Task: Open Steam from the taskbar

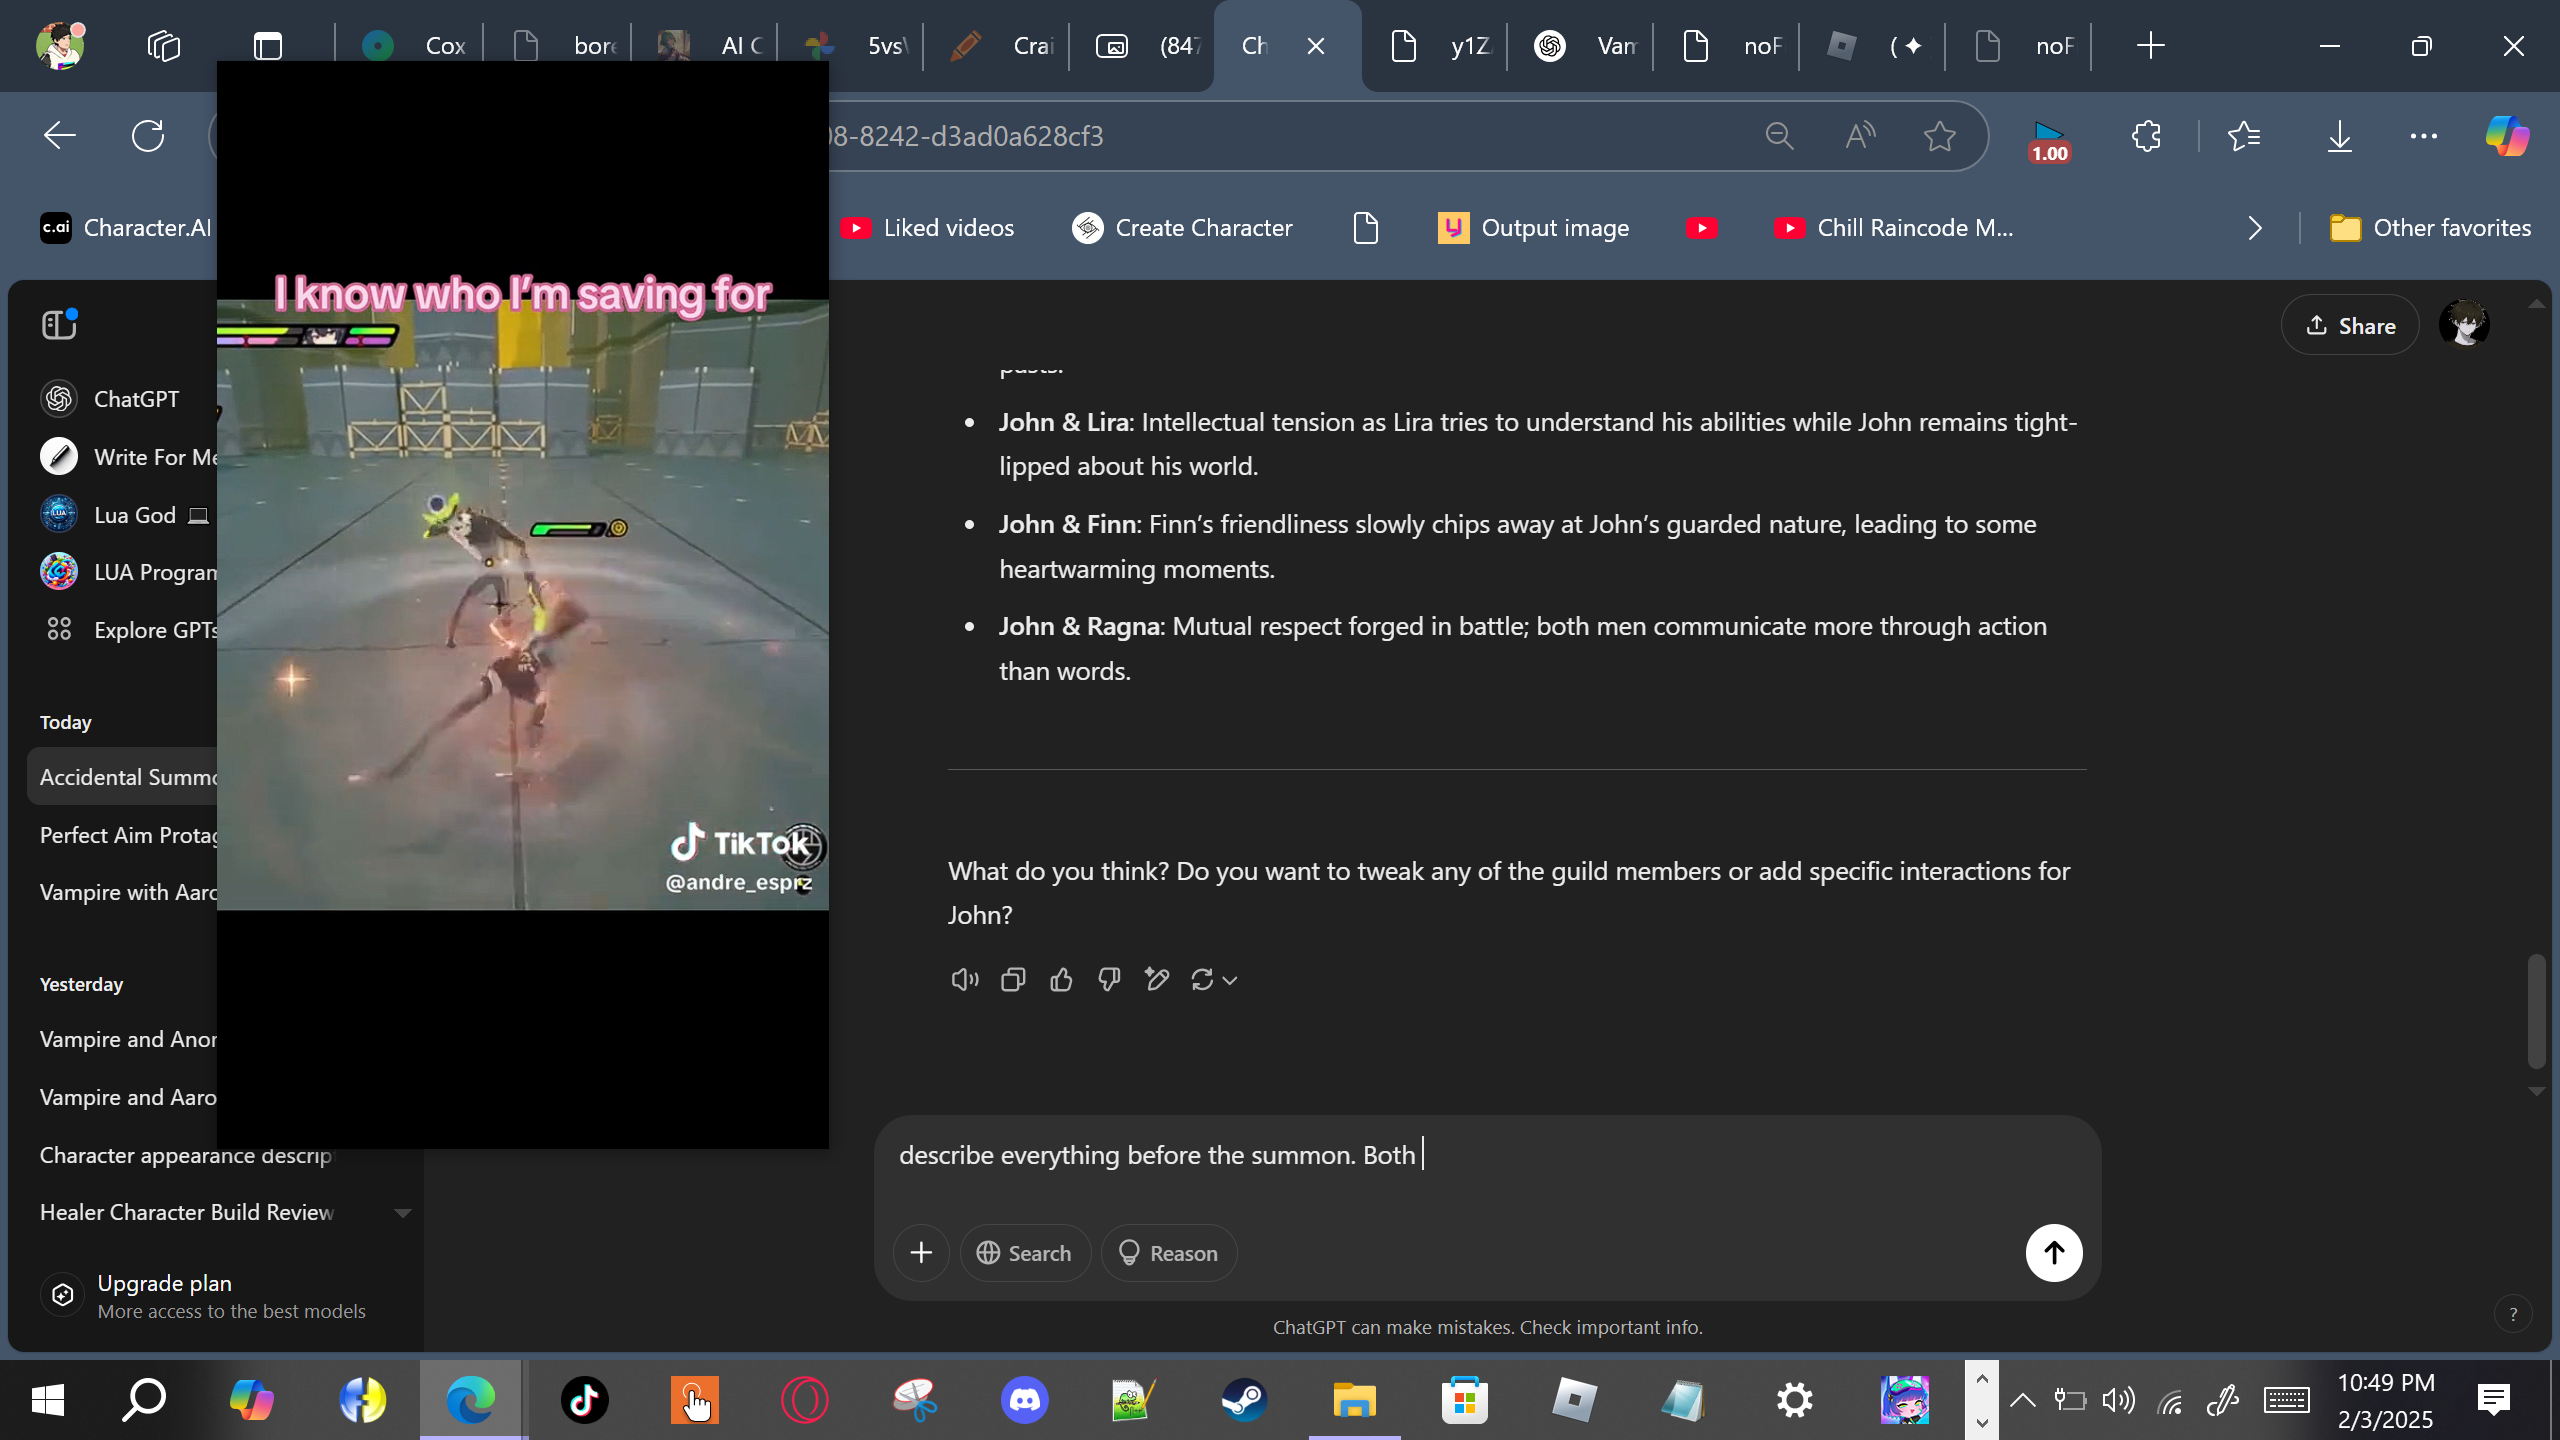Action: (x=1244, y=1400)
